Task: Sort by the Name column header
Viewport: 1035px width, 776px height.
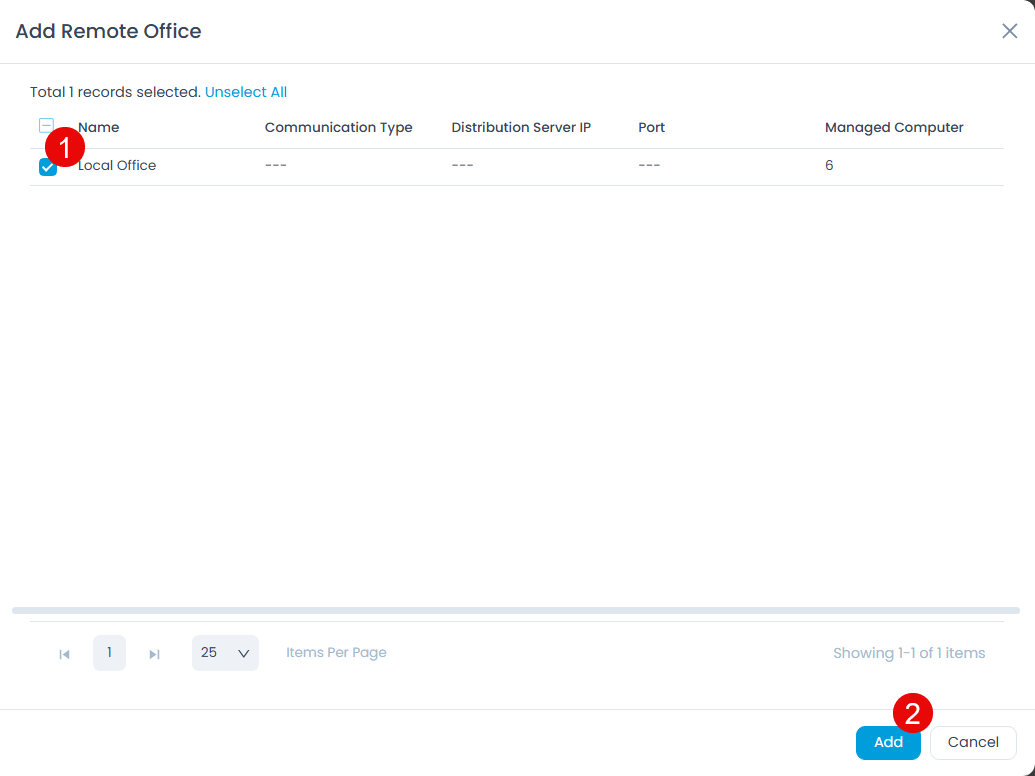Action: coord(98,127)
